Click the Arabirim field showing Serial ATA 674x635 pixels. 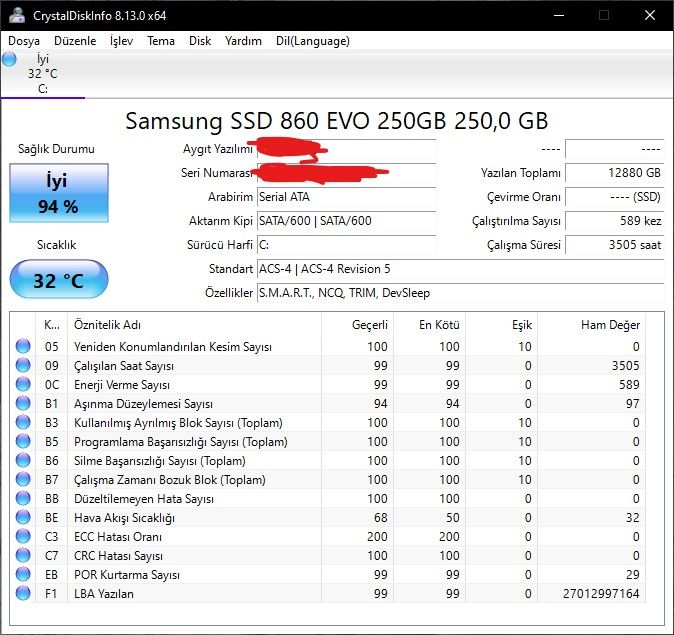346,197
